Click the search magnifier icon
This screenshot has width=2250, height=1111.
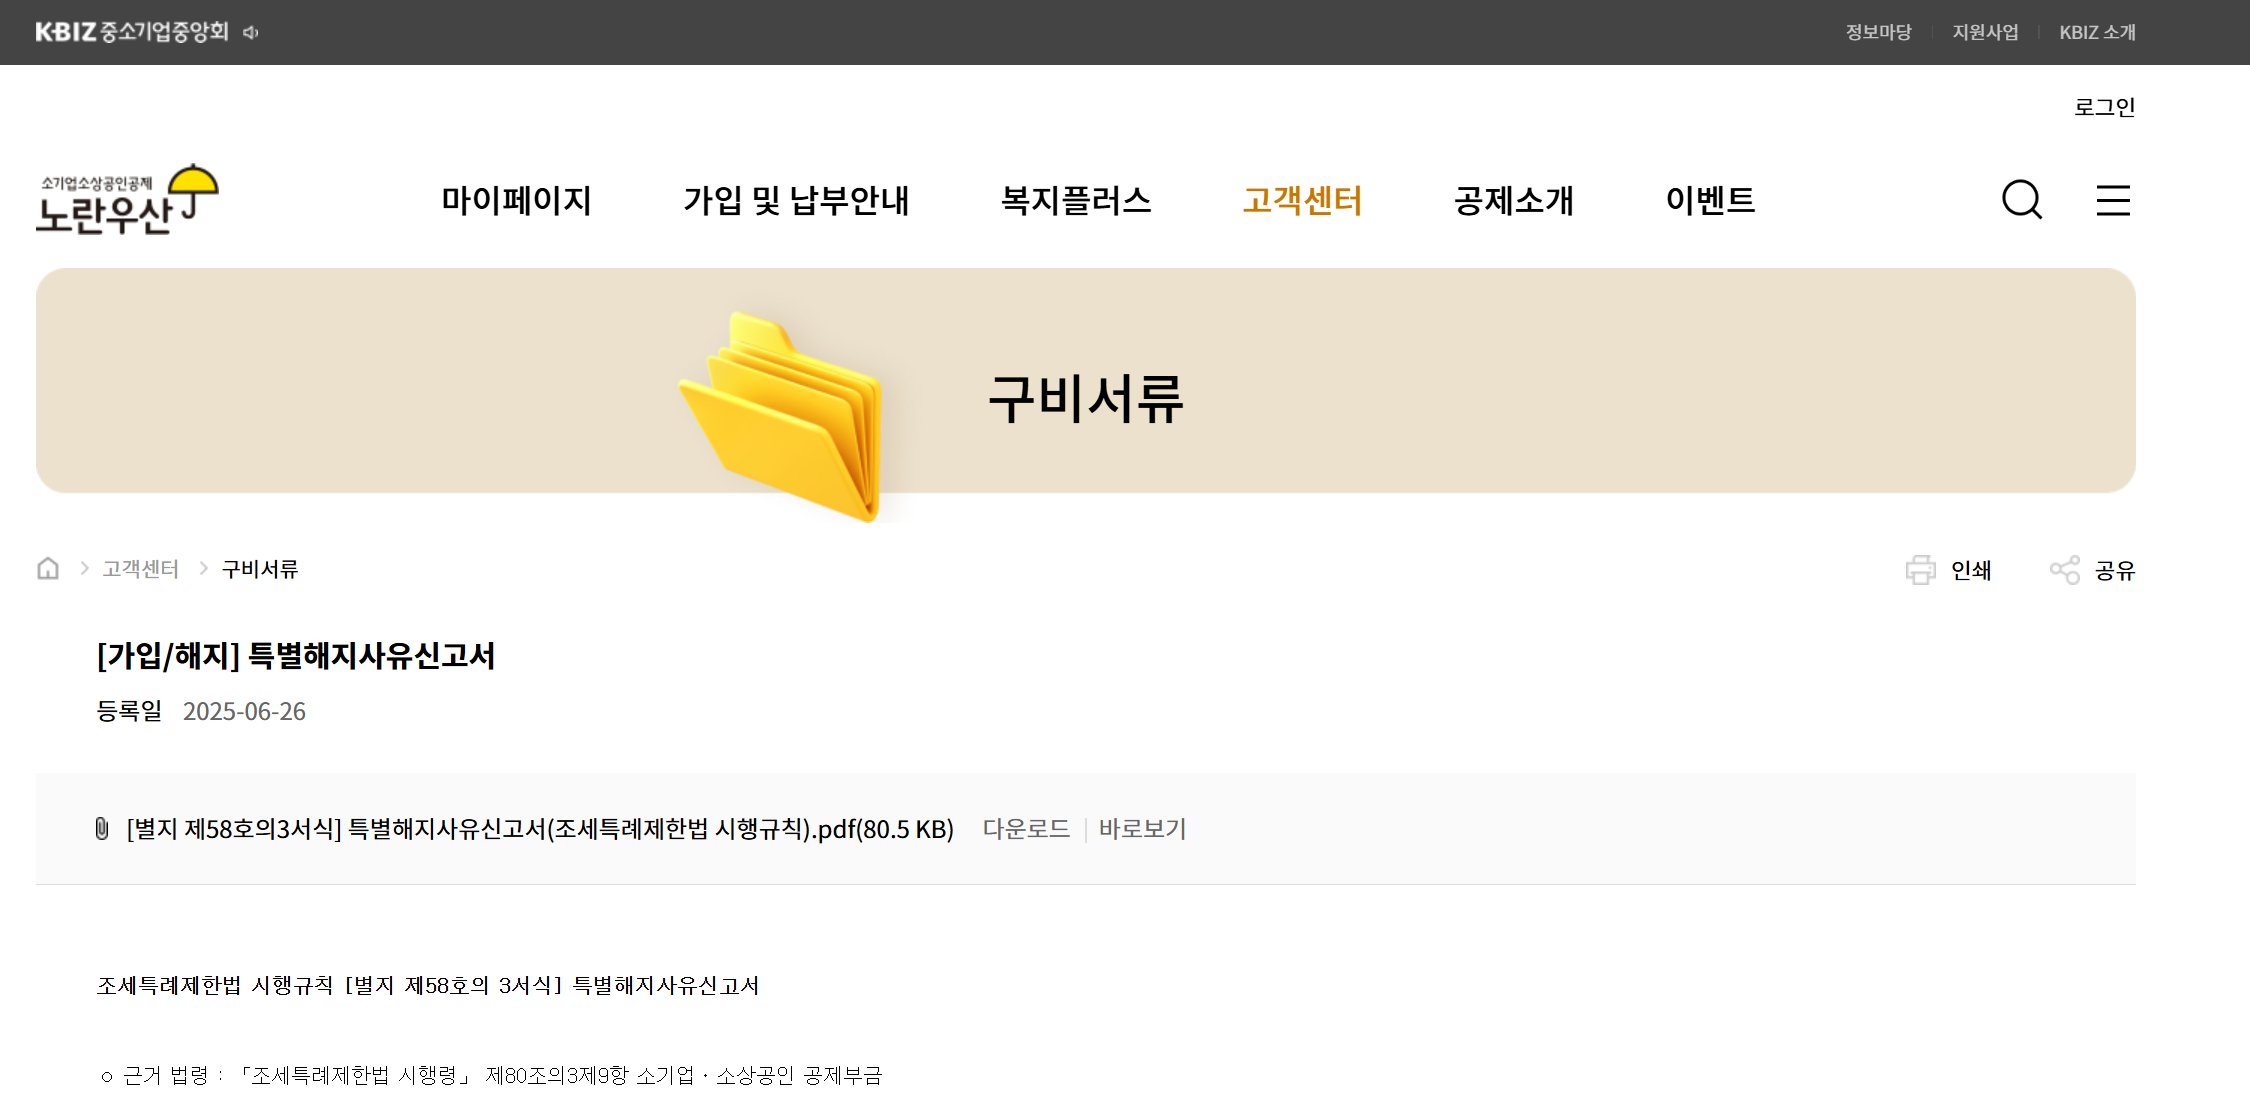[2021, 200]
